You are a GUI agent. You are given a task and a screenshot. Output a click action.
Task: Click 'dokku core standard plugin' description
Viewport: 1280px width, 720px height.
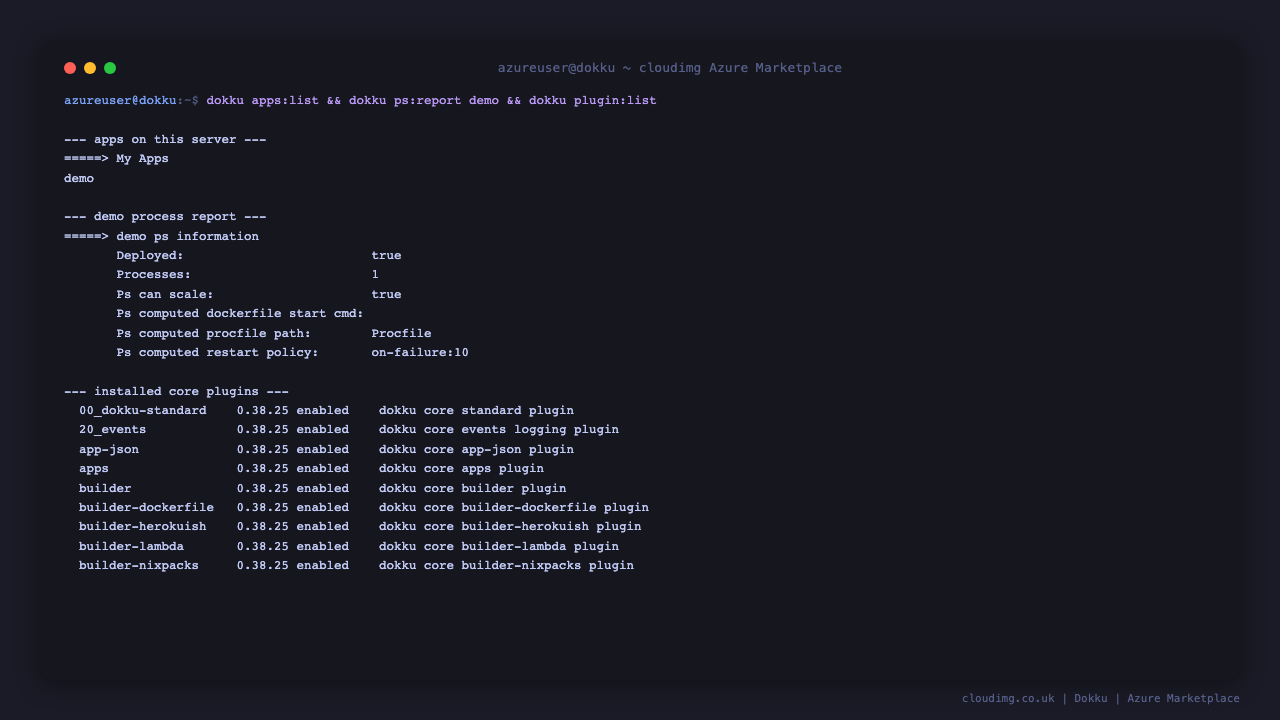coord(476,411)
